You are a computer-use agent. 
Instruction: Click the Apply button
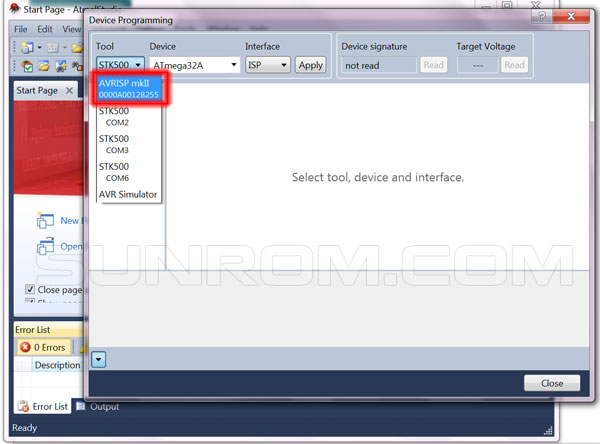pos(311,65)
